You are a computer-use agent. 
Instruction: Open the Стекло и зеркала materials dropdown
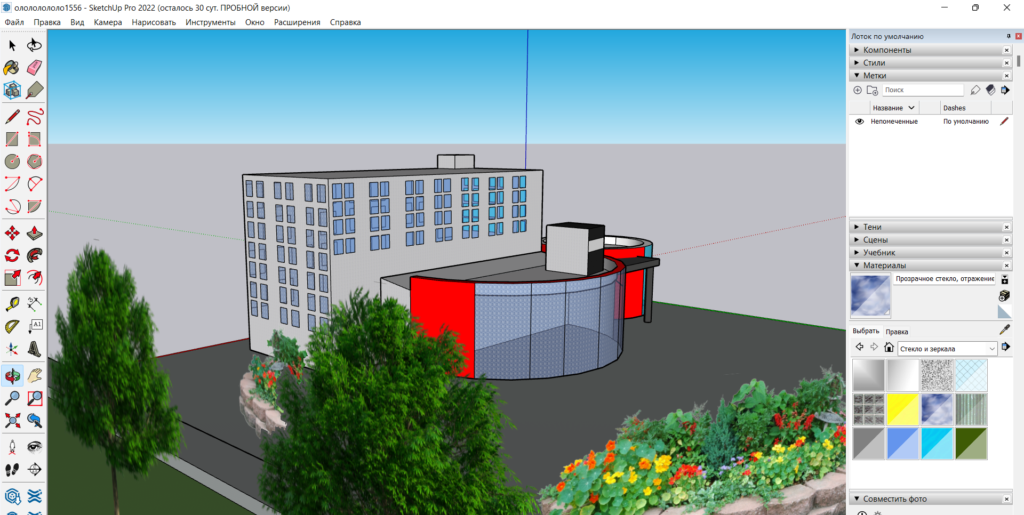point(947,349)
